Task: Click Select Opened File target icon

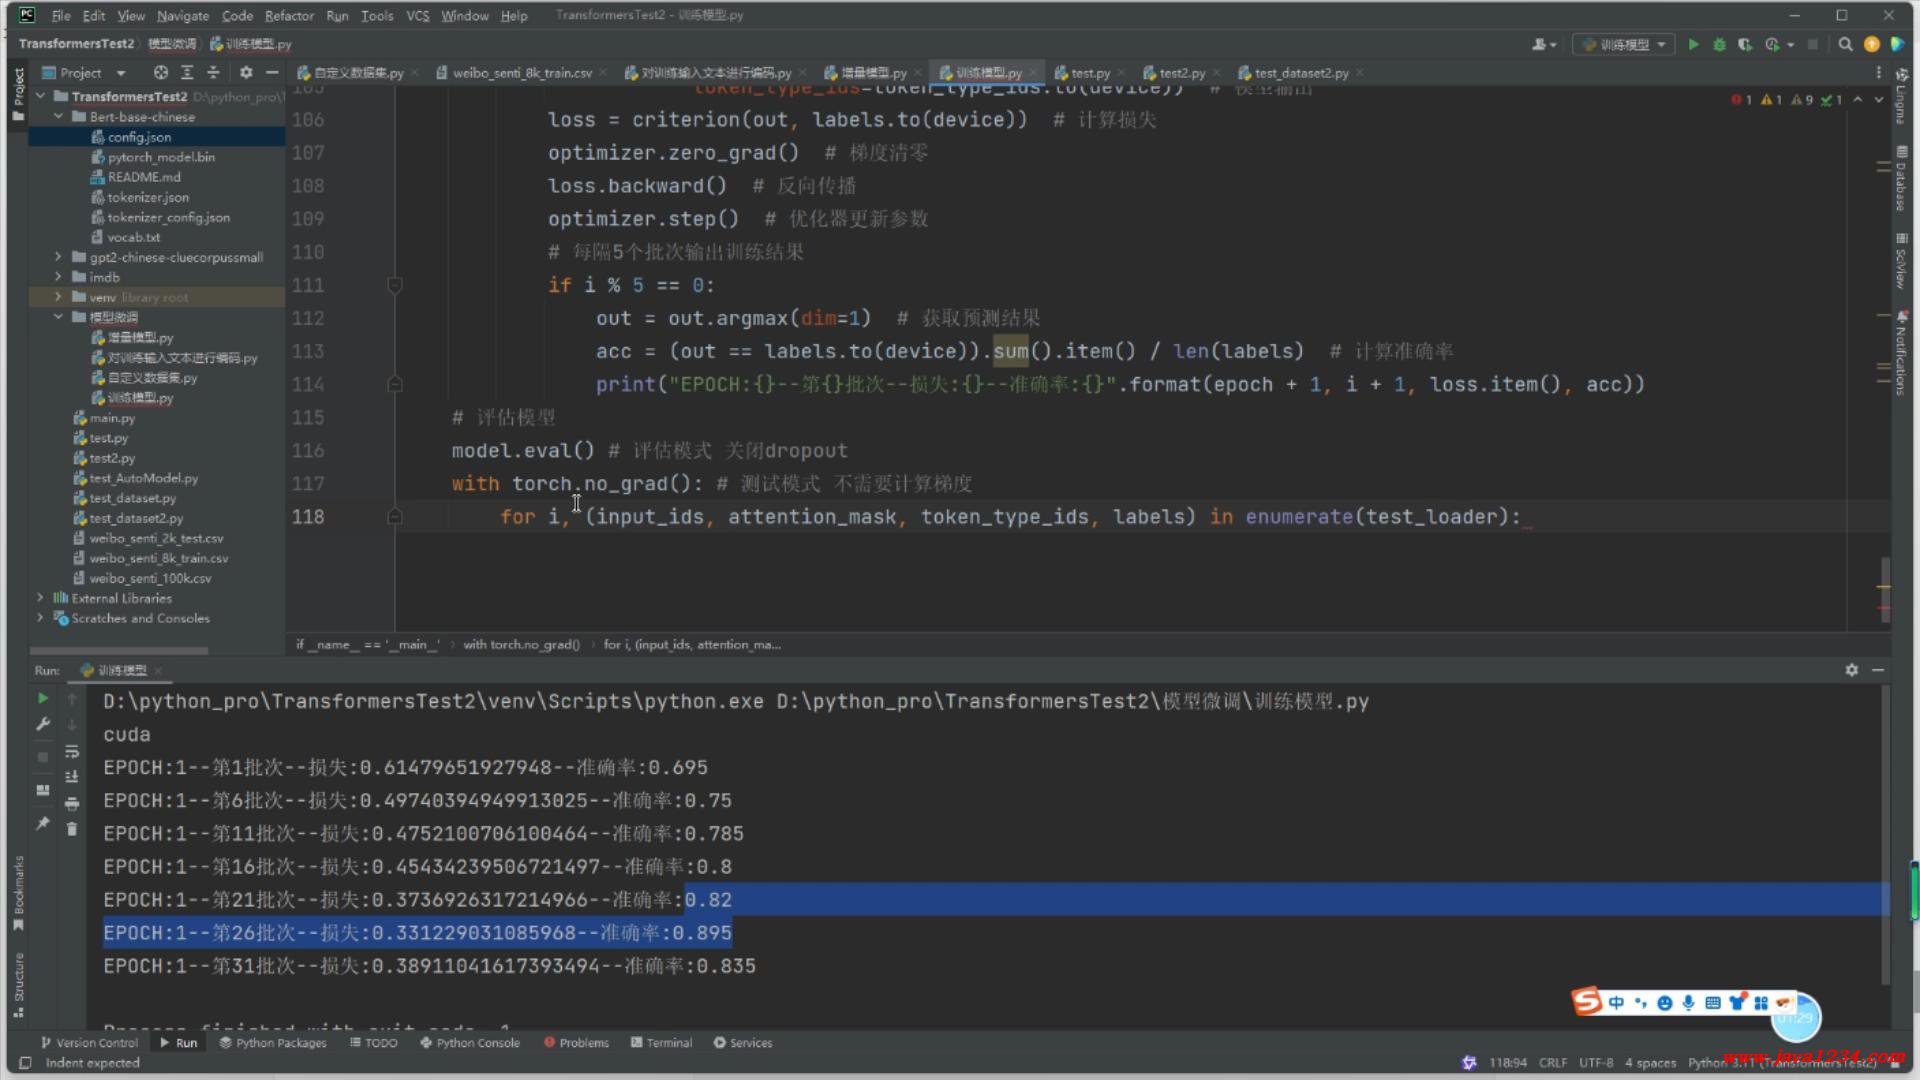Action: tap(160, 73)
